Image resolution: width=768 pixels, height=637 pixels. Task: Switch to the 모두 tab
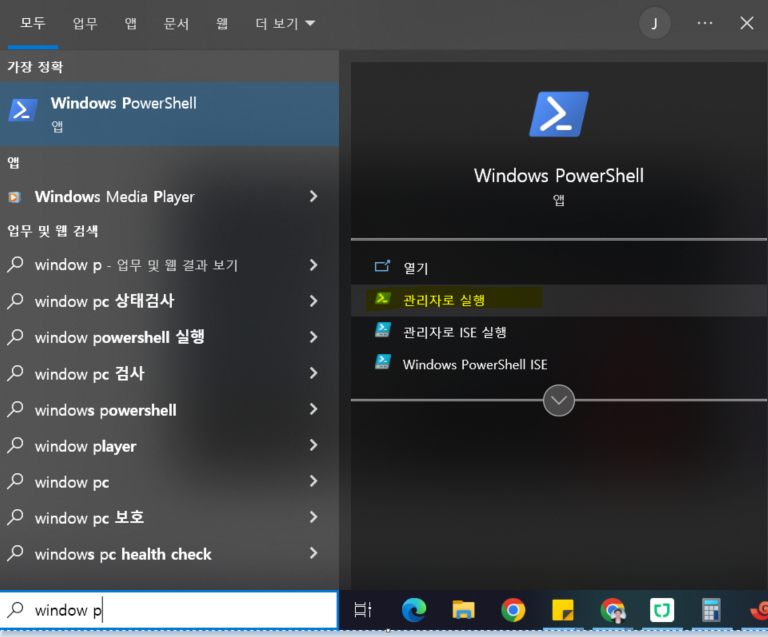(x=33, y=23)
